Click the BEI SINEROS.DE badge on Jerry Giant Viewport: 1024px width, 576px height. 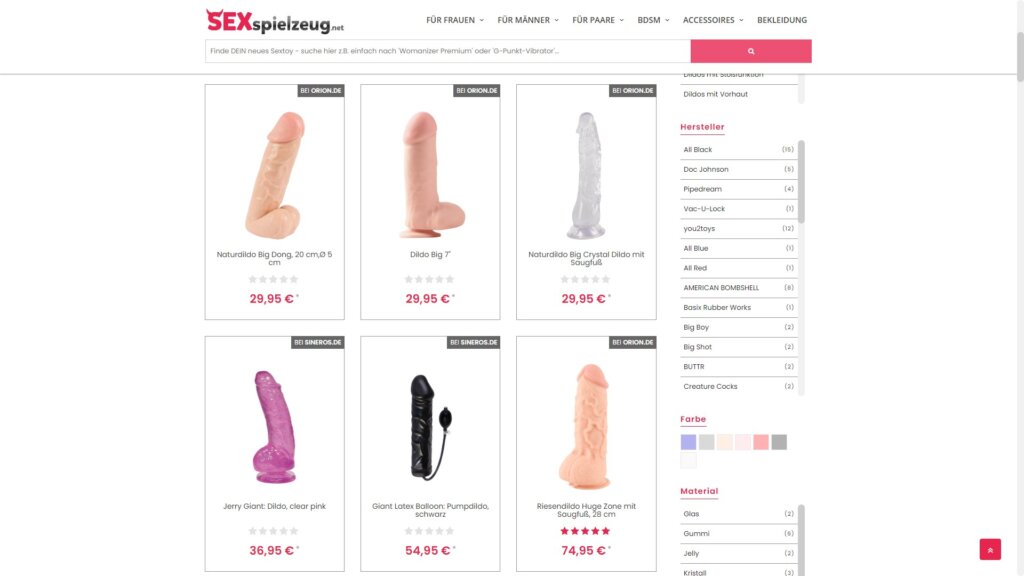[317, 342]
